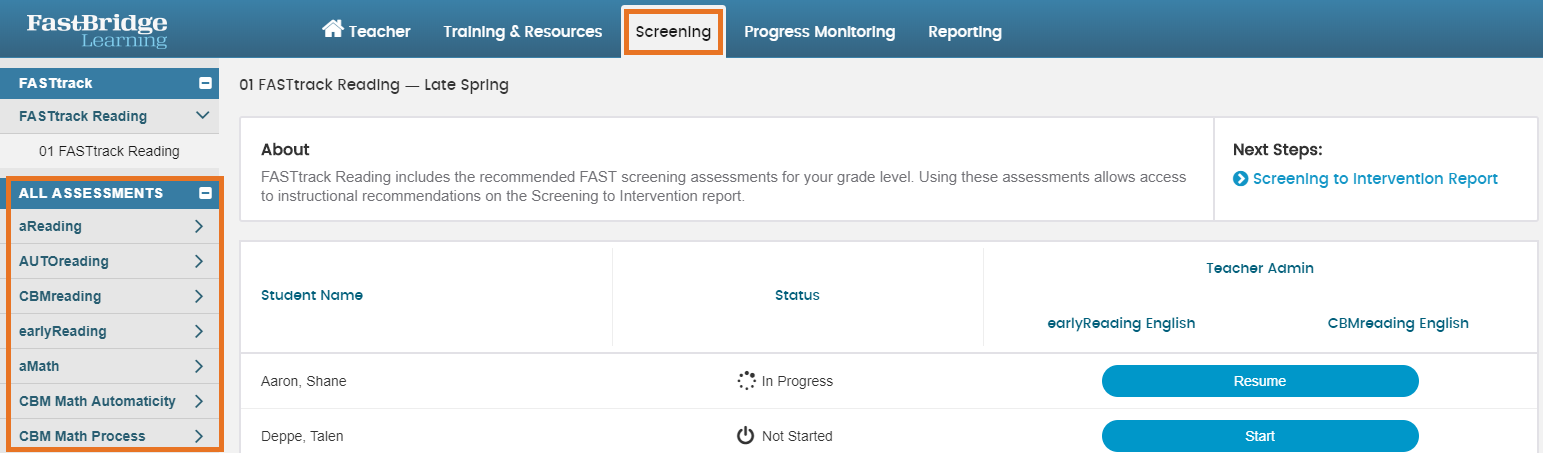This screenshot has height=453, width=1543.
Task: Start assessment for Deppe, Talen
Action: 1260,436
